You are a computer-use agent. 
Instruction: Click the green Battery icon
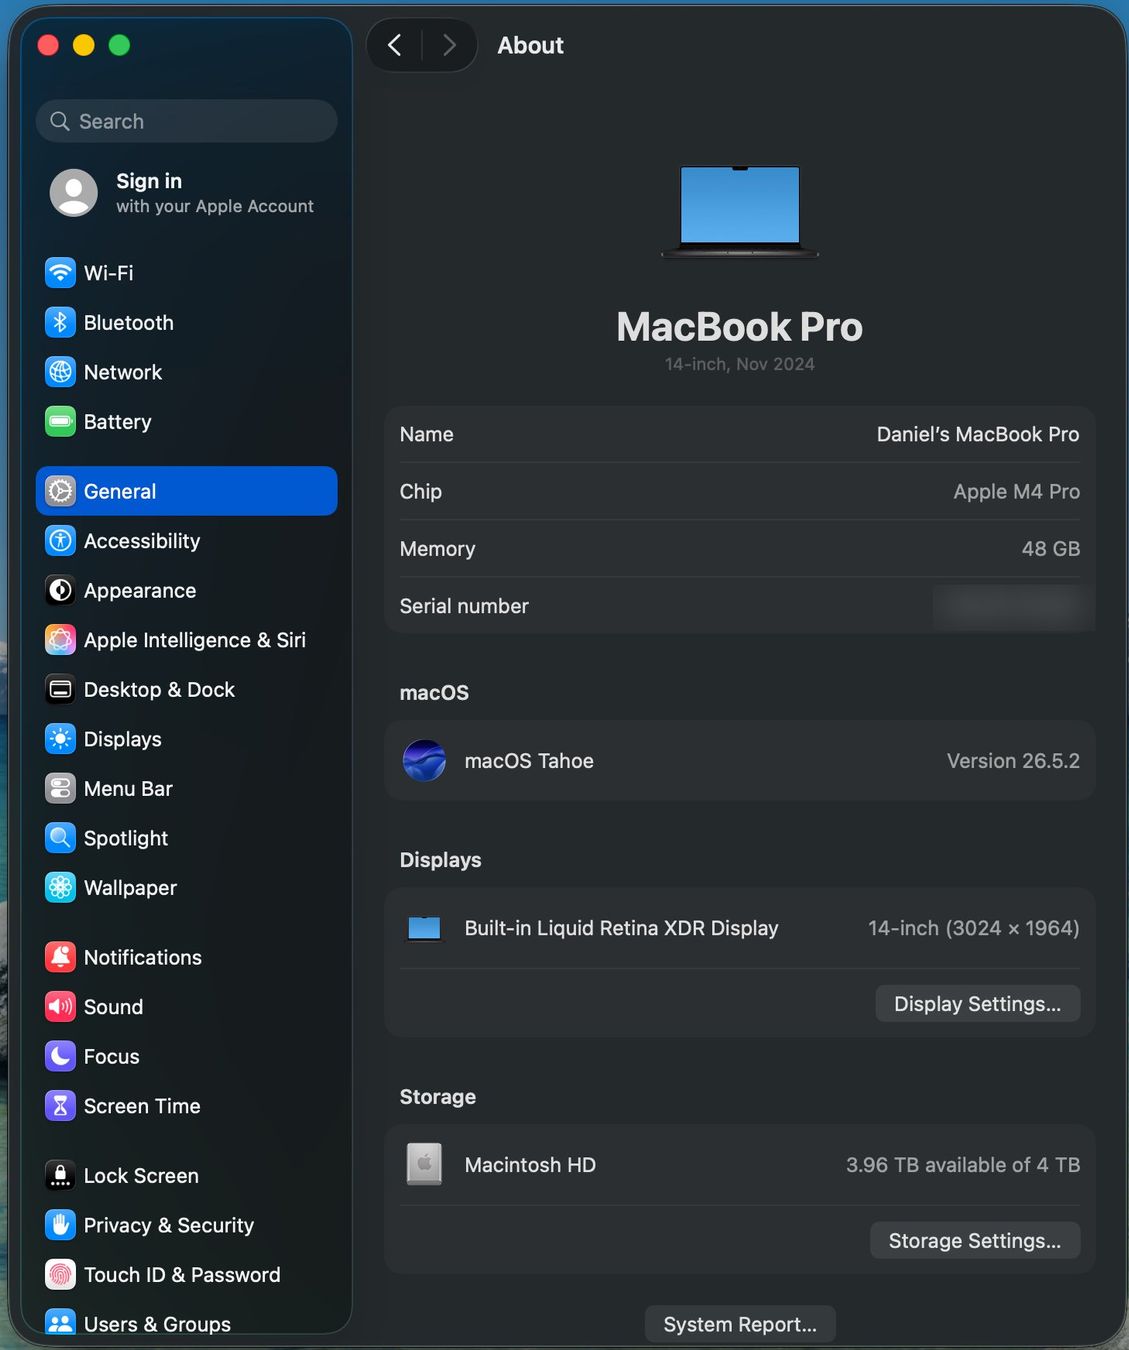60,422
